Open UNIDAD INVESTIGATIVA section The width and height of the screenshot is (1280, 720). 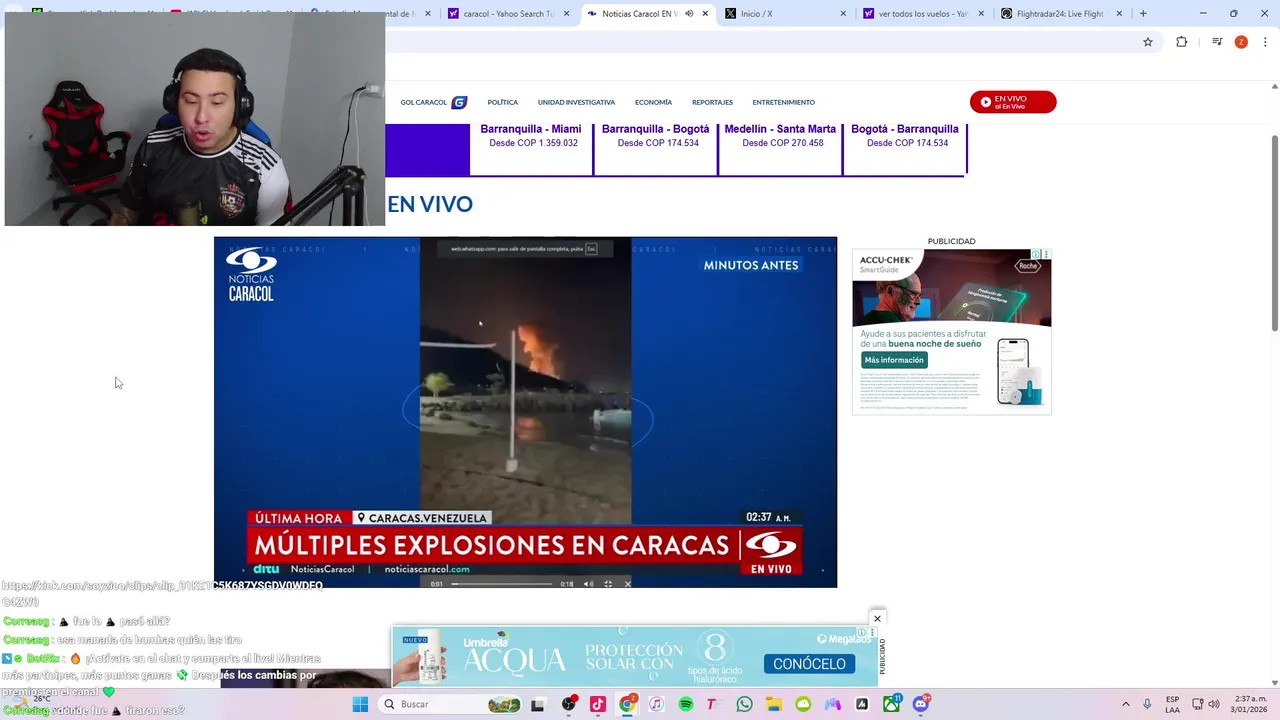click(576, 102)
